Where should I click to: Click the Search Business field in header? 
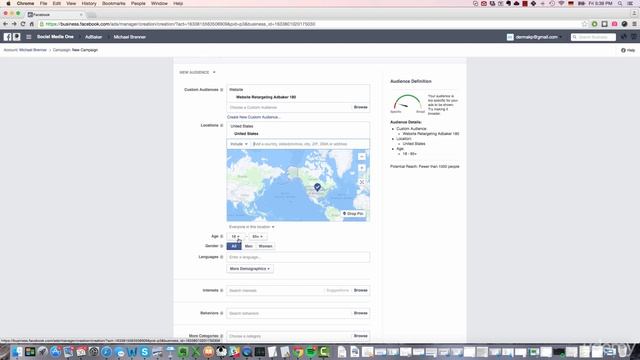pos(593,37)
